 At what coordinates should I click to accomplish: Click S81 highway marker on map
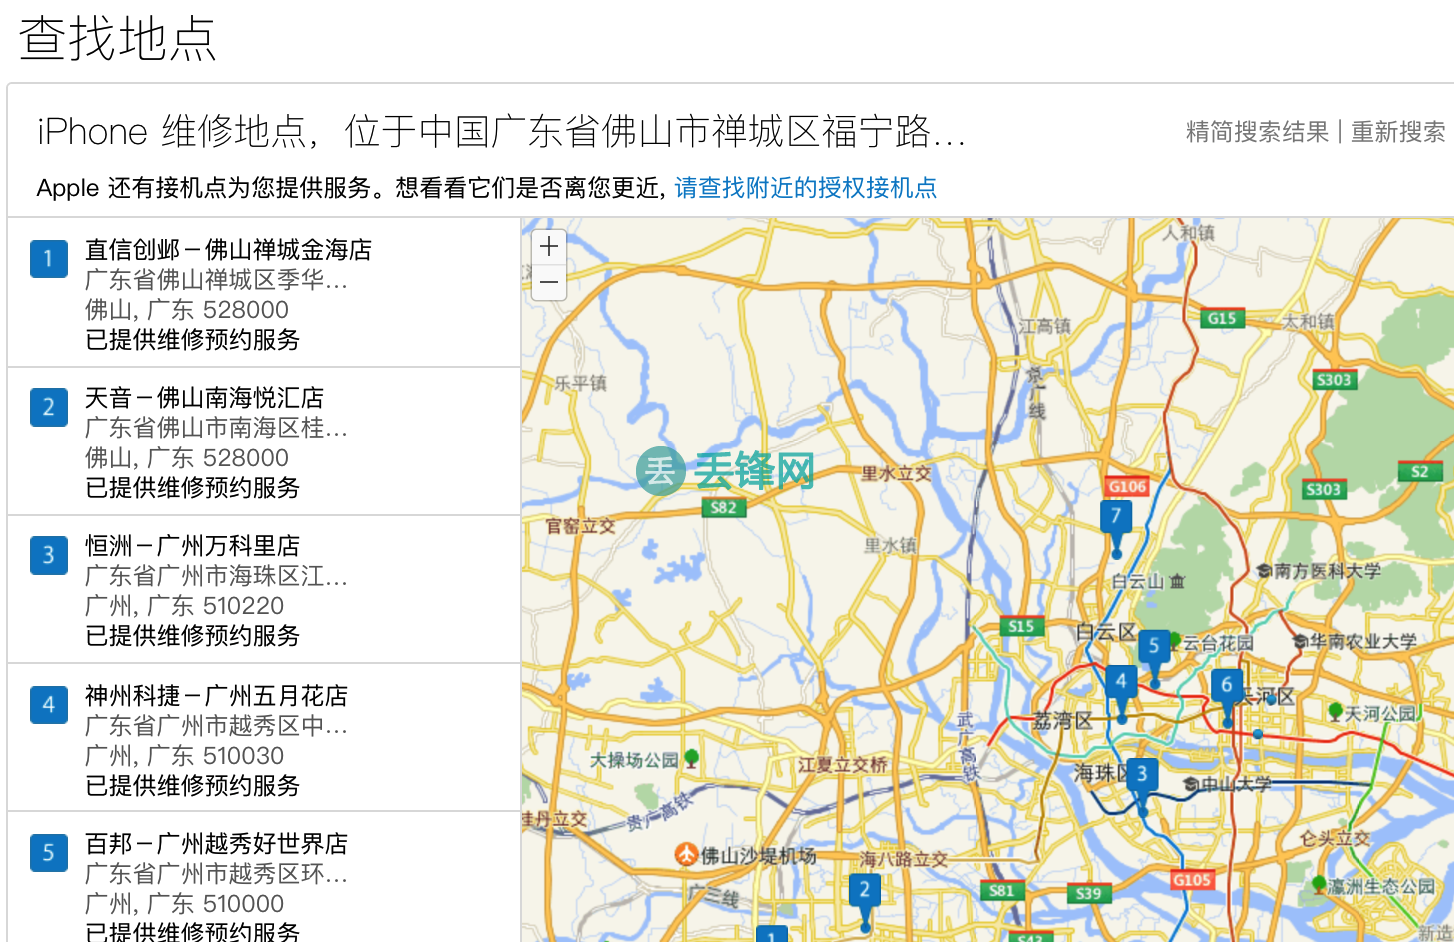pos(1001,890)
